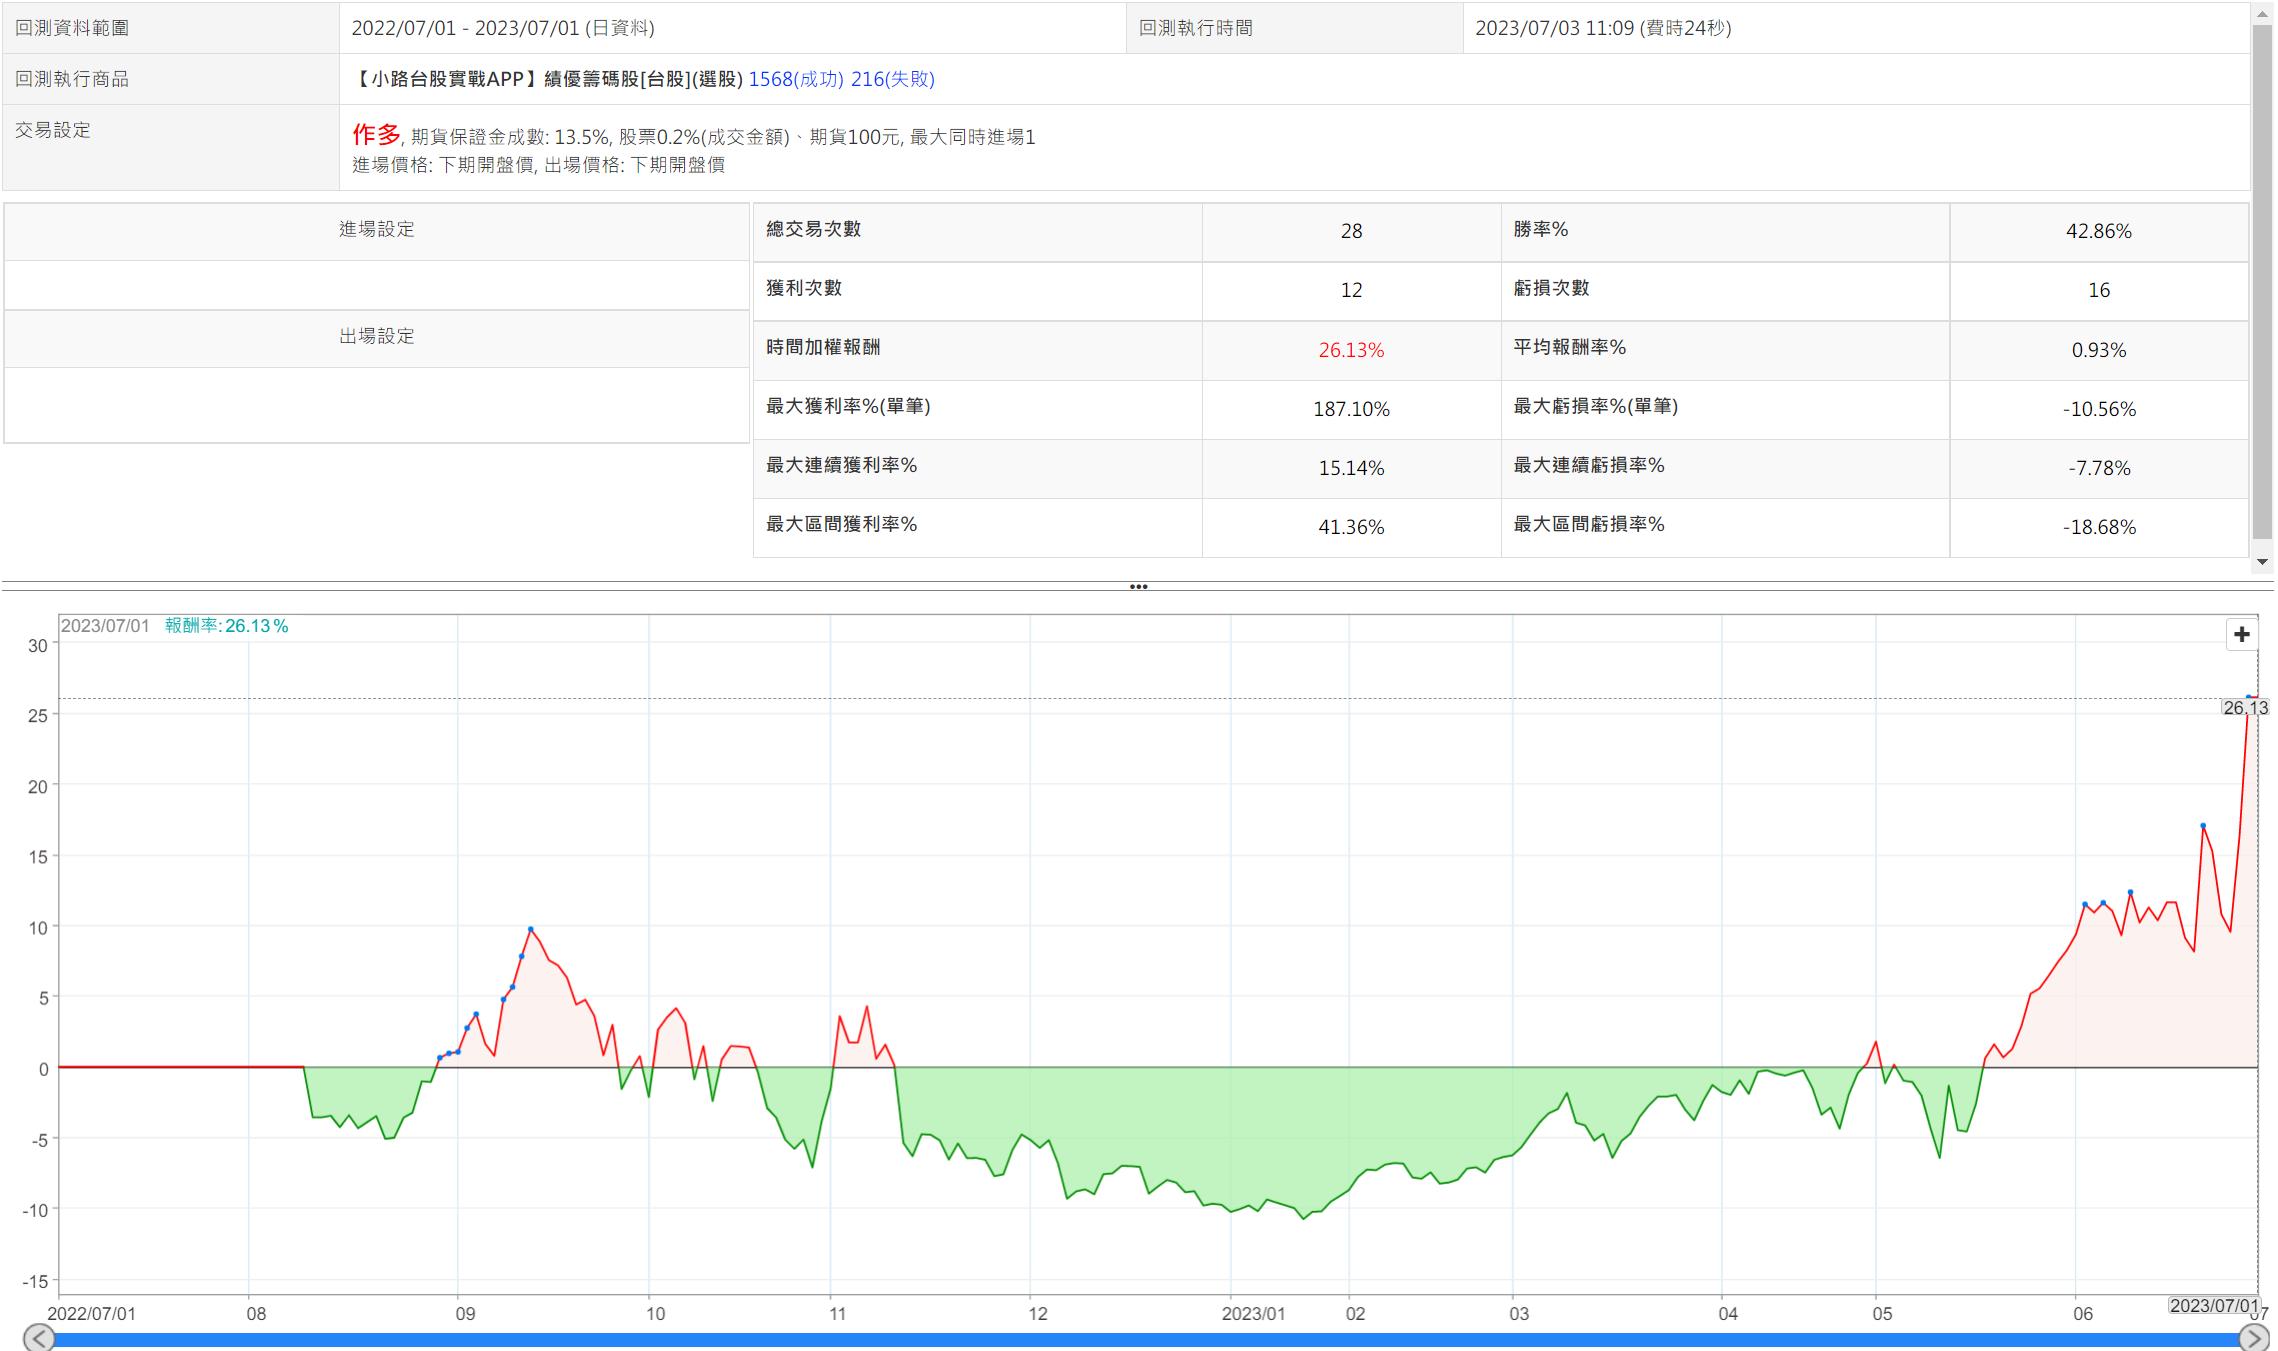Open the 1568(成功) link
This screenshot has width=2278, height=1351.
[796, 79]
